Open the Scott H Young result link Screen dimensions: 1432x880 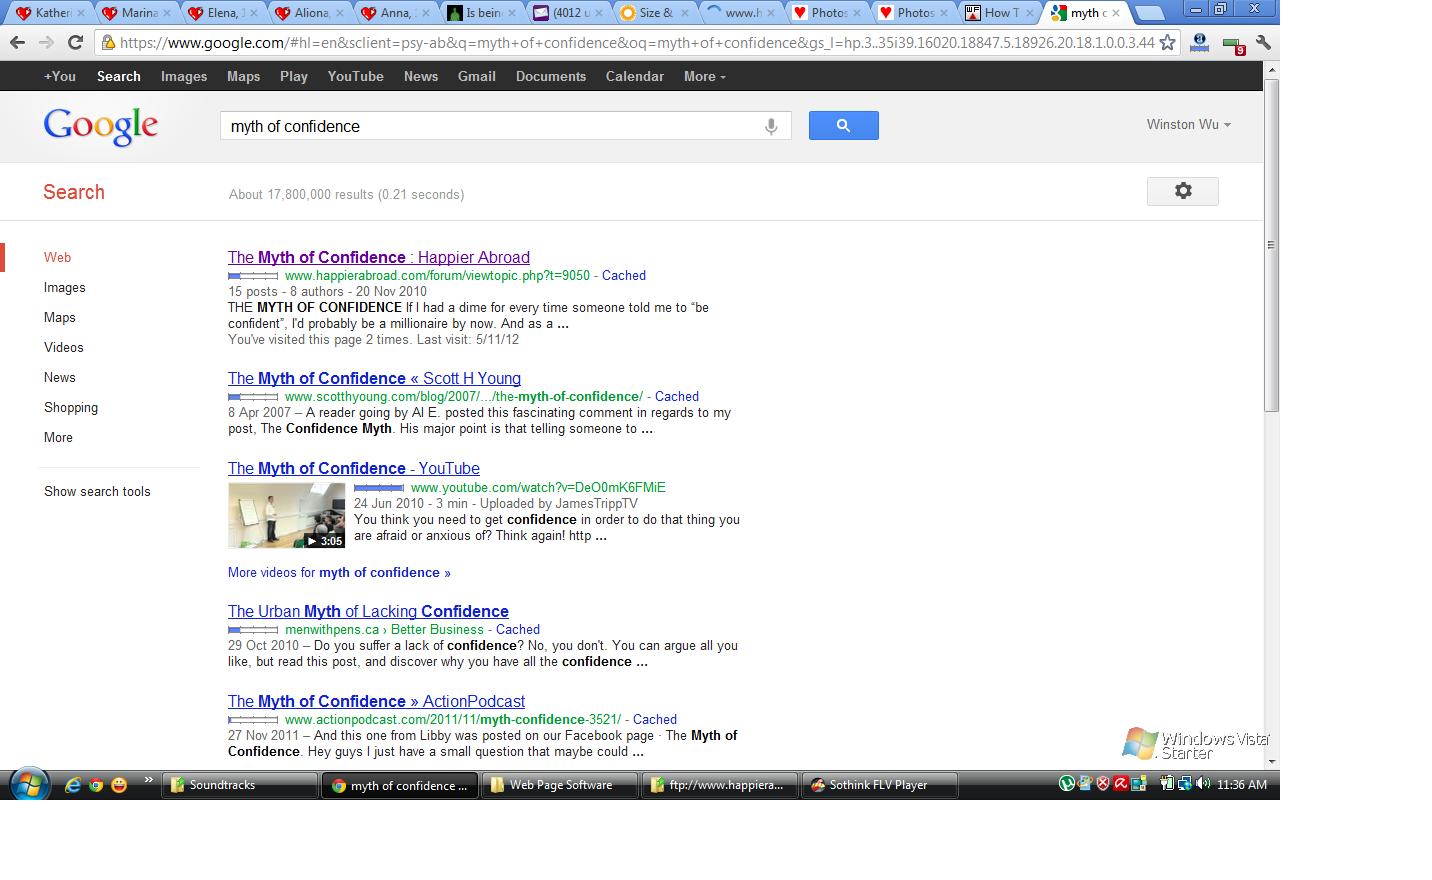374,378
